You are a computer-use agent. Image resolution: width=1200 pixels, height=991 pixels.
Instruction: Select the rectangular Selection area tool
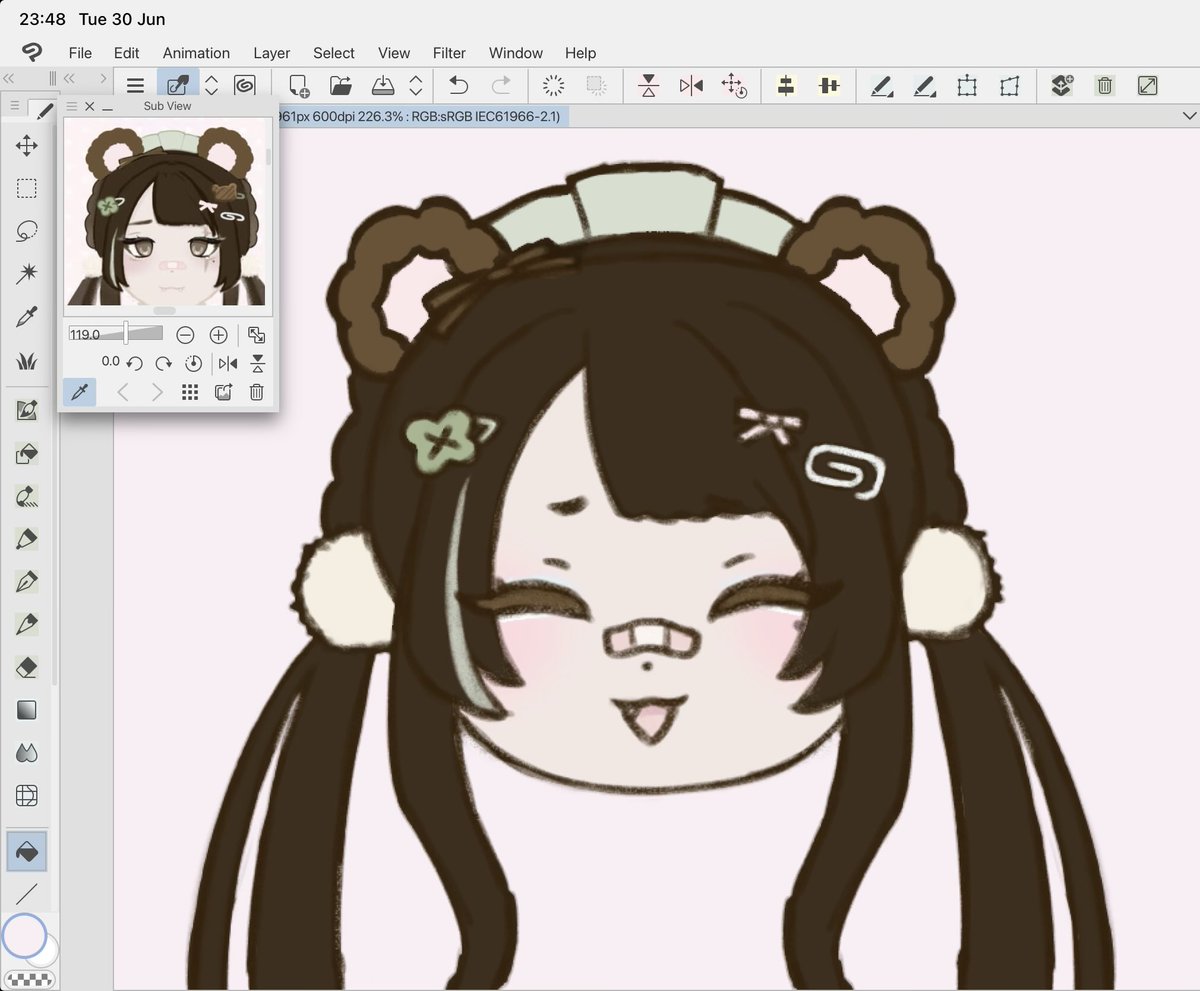(27, 189)
